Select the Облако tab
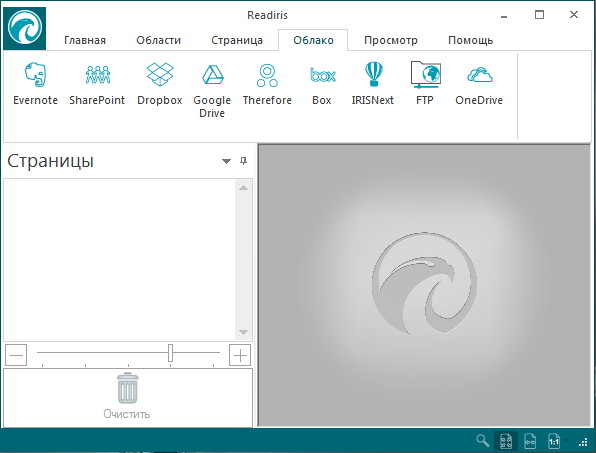Image resolution: width=596 pixels, height=453 pixels. pyautogui.click(x=313, y=40)
